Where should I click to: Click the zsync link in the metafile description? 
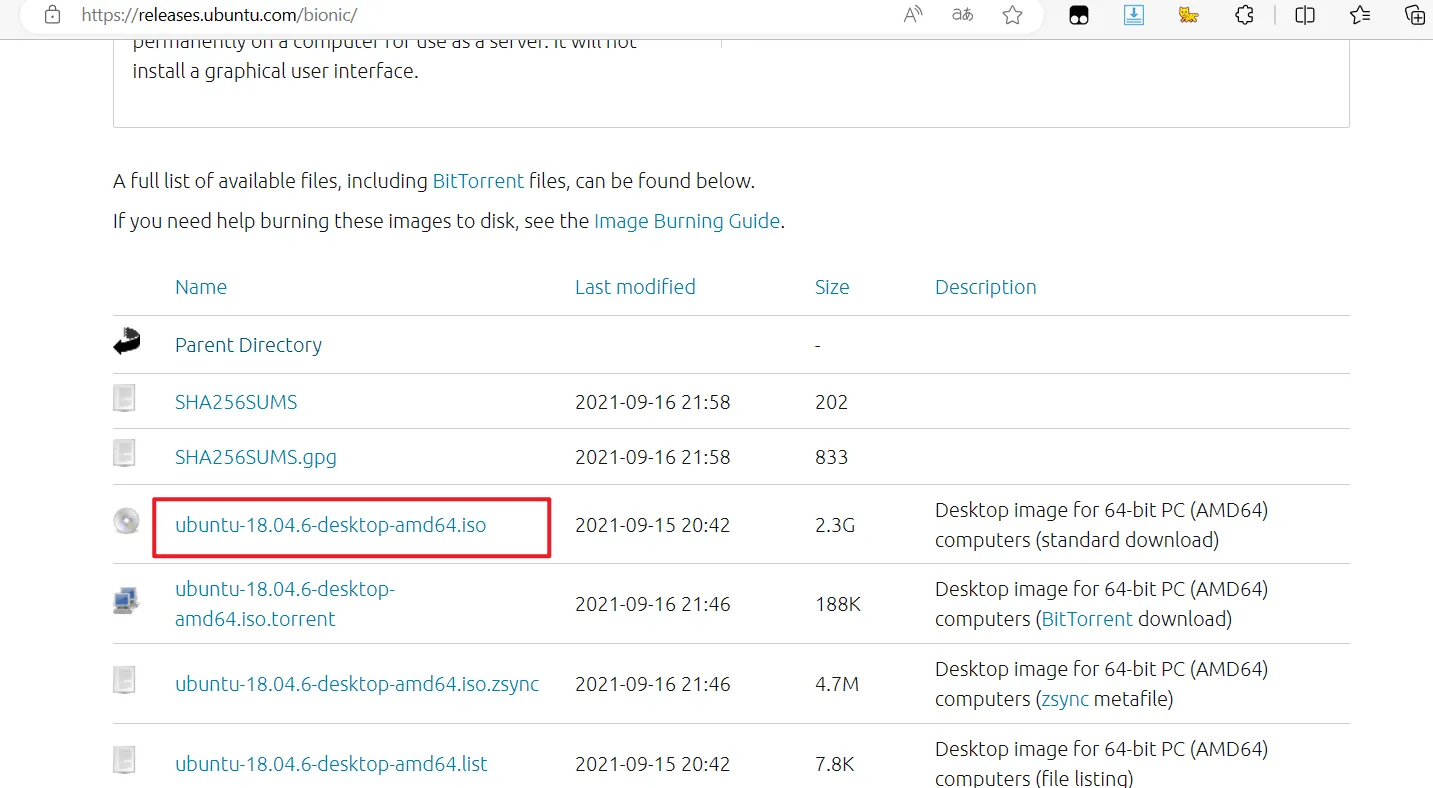pyautogui.click(x=1065, y=699)
